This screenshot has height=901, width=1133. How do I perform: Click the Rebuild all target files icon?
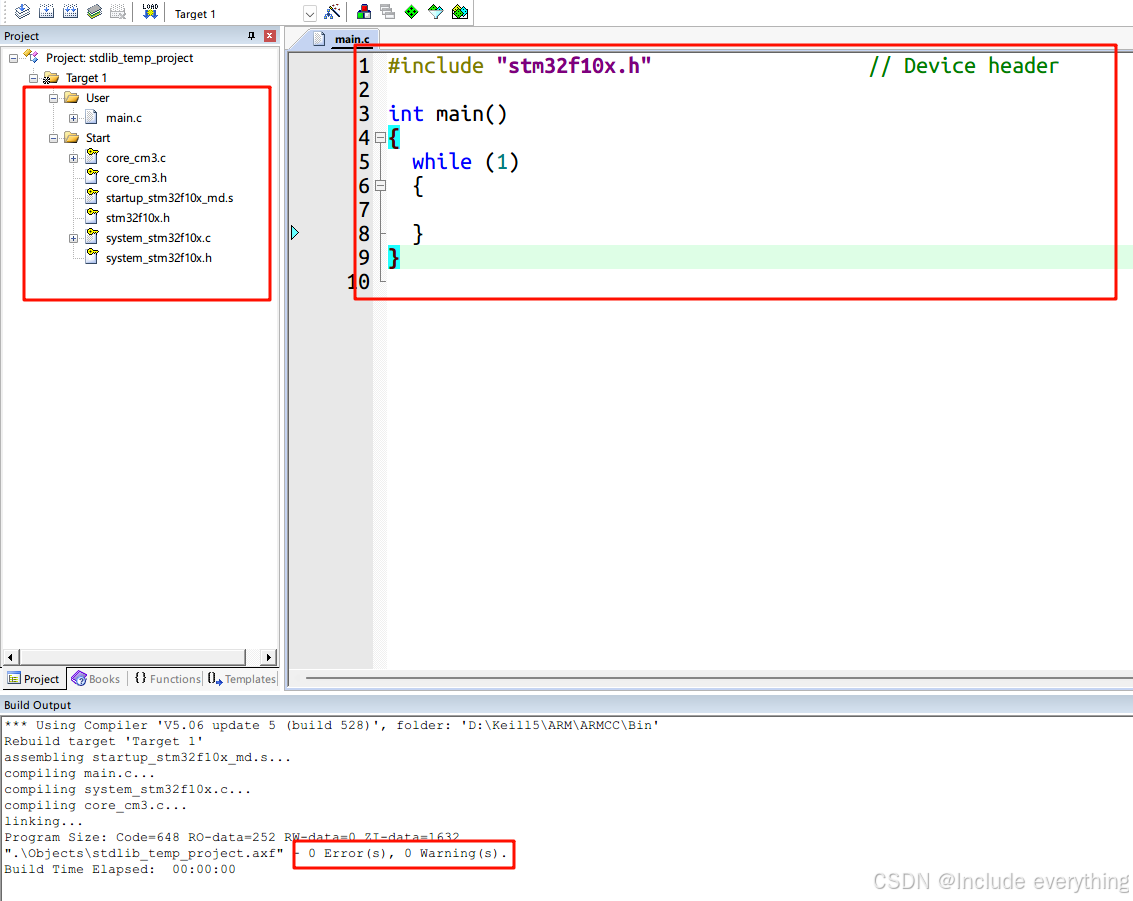pyautogui.click(x=71, y=12)
